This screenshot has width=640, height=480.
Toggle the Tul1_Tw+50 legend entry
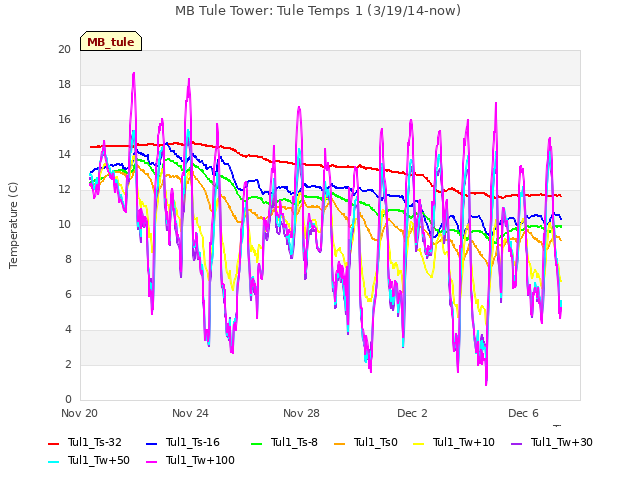click(x=89, y=460)
